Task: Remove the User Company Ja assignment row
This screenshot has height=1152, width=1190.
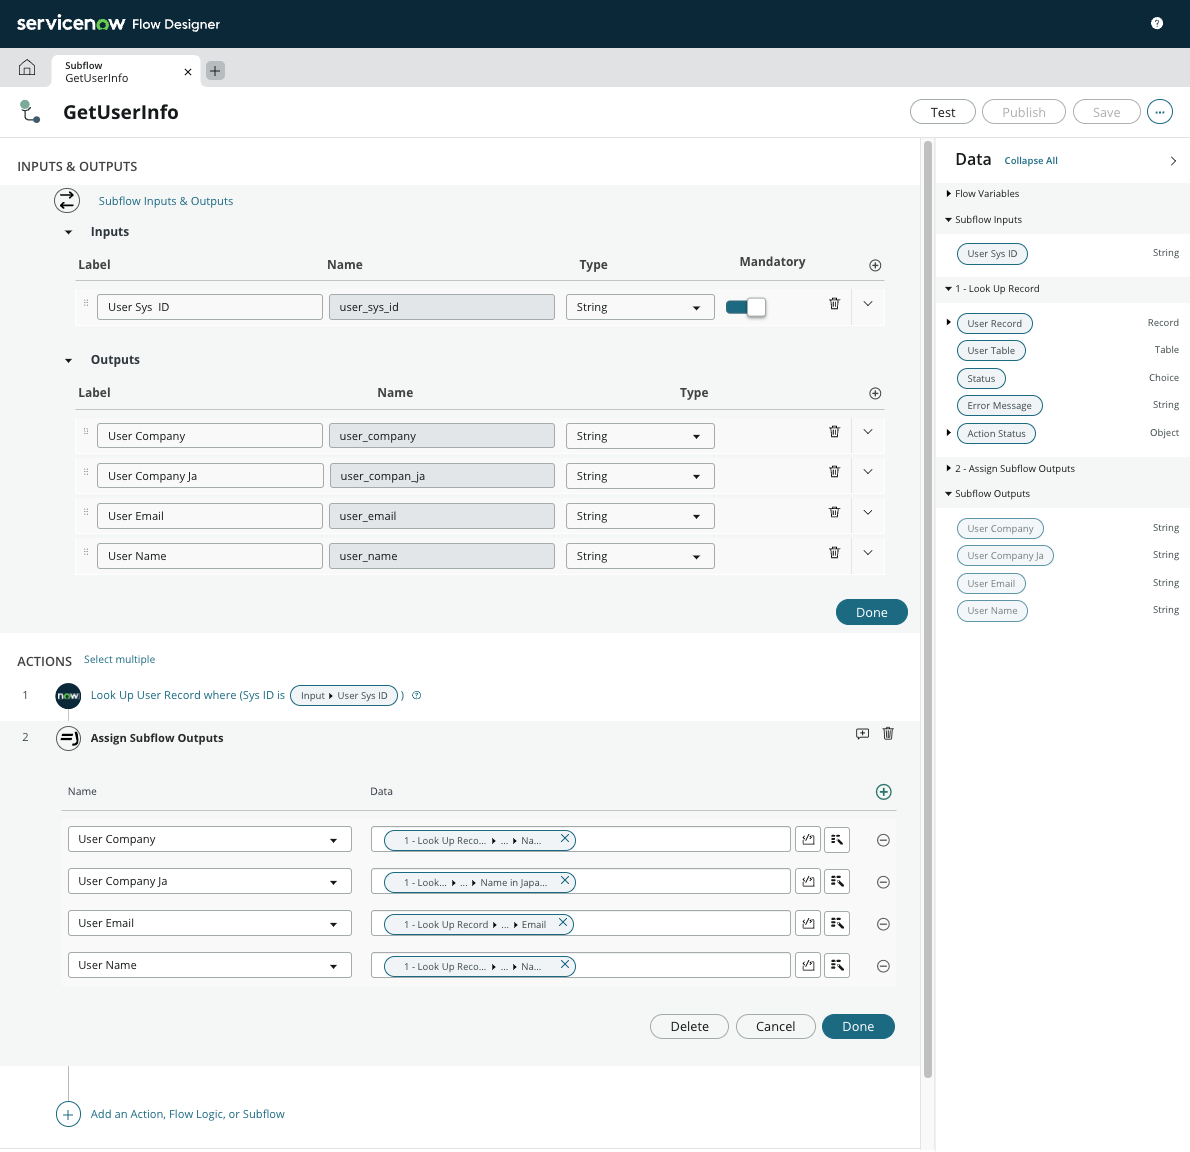Action: [x=883, y=882]
